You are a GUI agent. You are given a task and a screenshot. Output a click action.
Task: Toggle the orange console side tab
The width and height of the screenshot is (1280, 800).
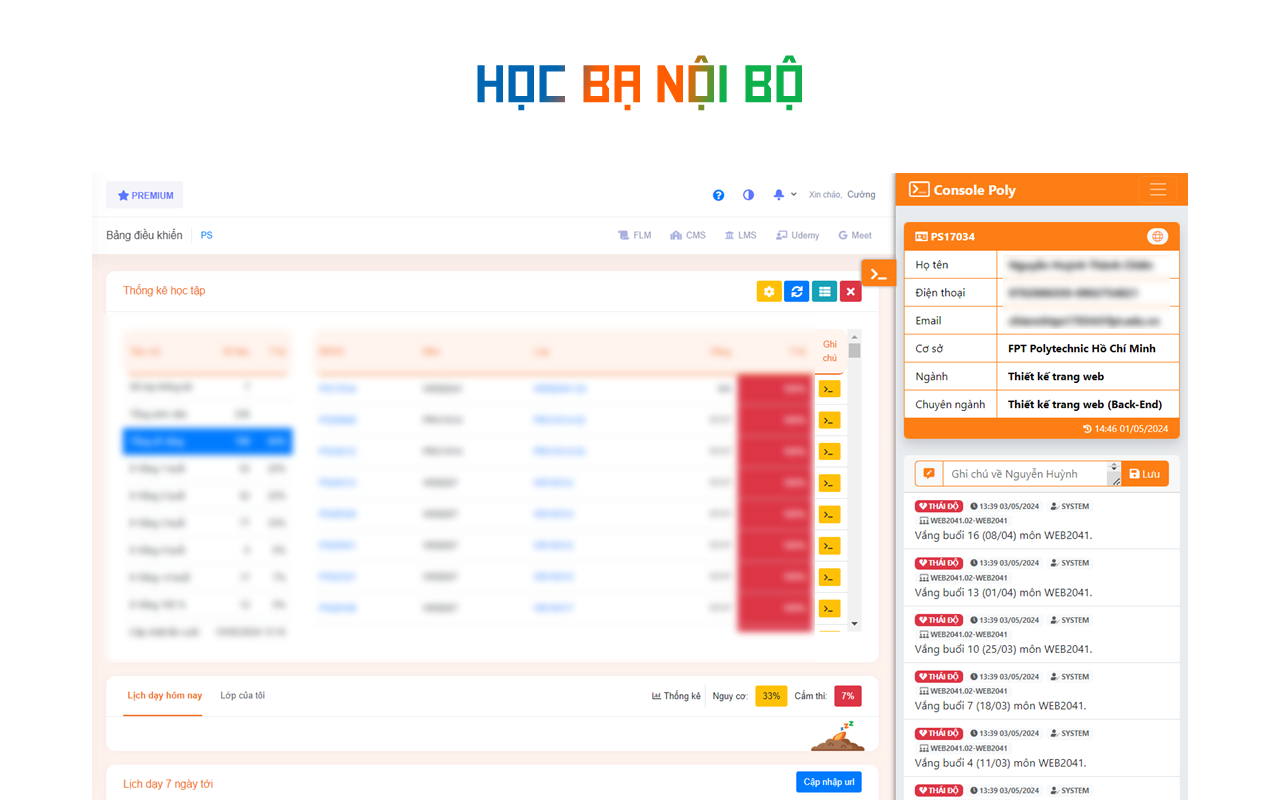tap(878, 273)
